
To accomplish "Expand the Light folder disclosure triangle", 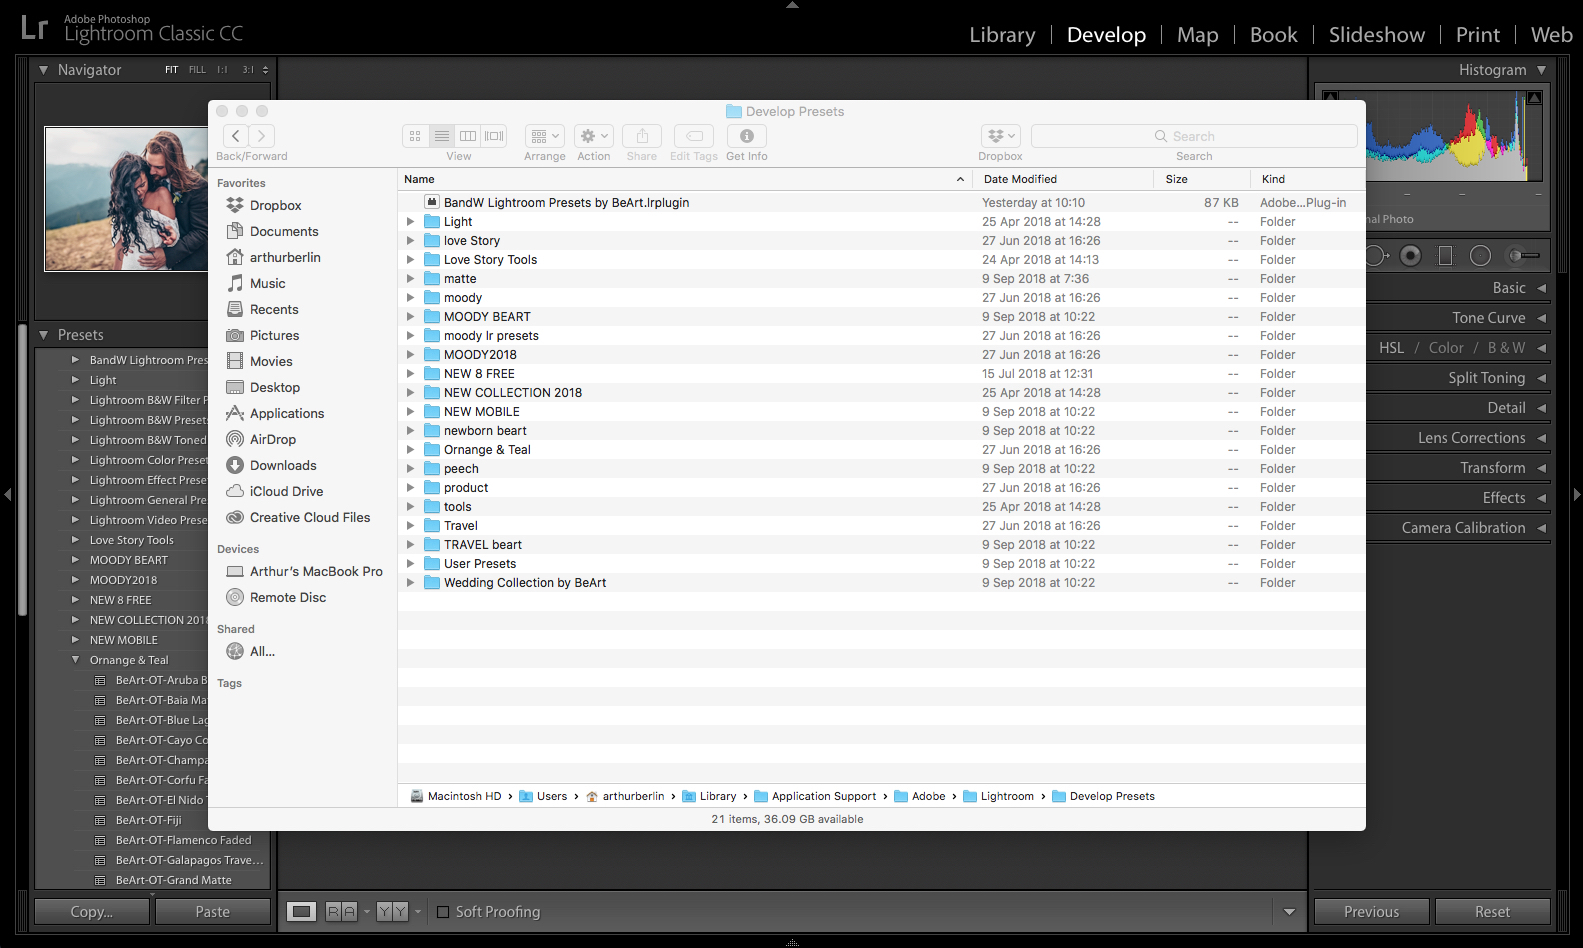I will tap(410, 222).
